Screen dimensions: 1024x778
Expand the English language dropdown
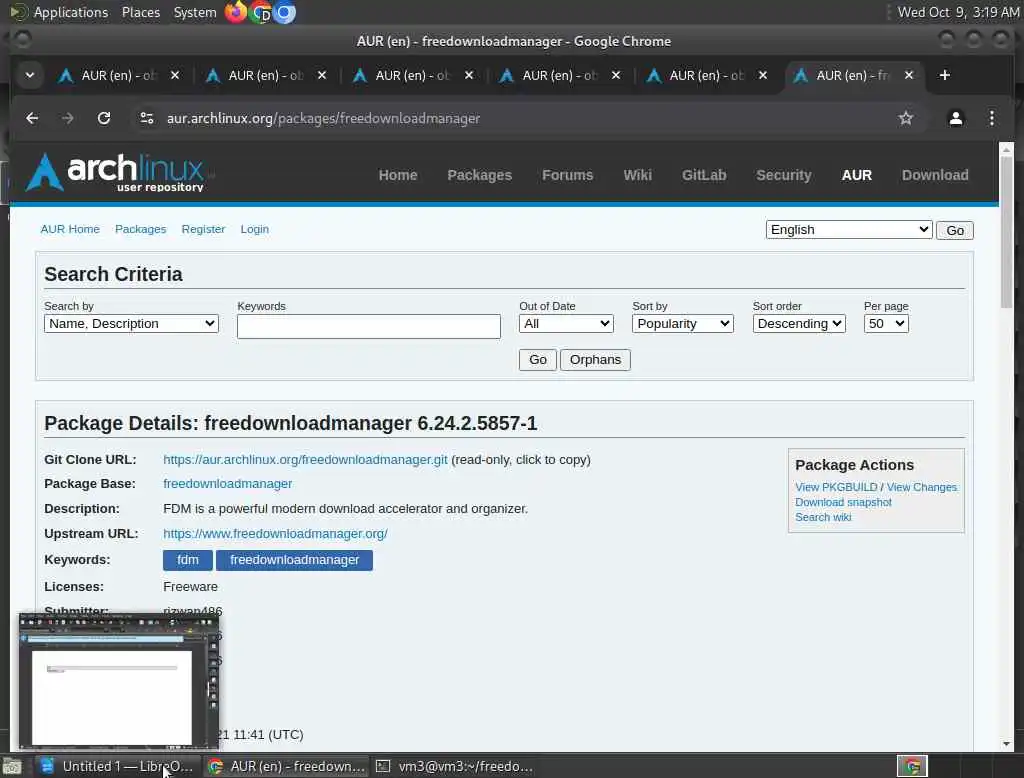(x=848, y=229)
